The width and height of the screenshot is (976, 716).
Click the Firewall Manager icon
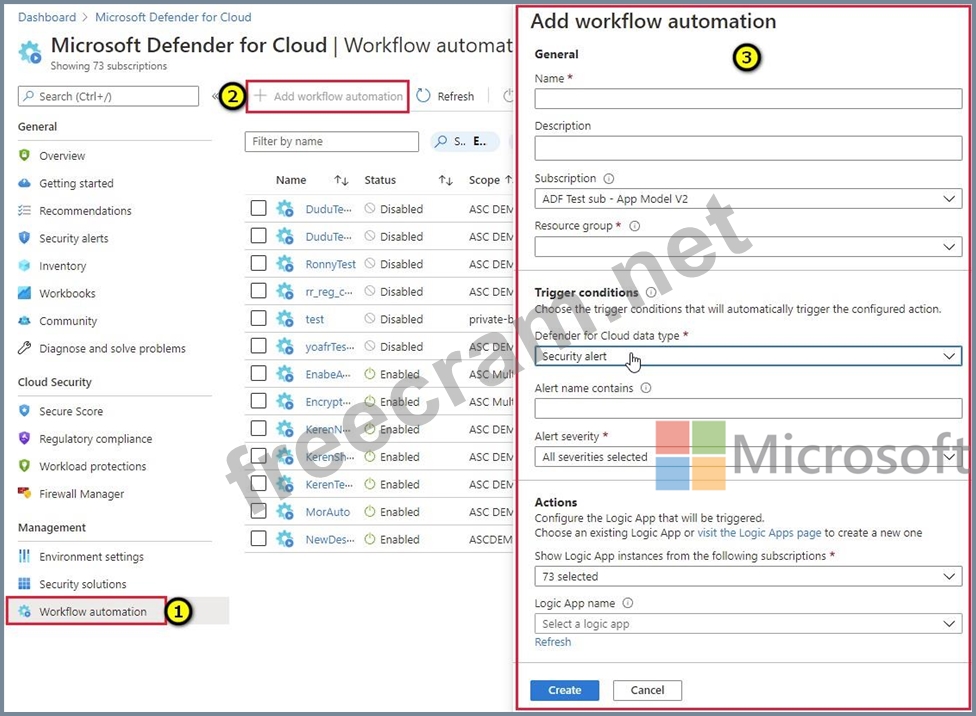click(x=24, y=493)
